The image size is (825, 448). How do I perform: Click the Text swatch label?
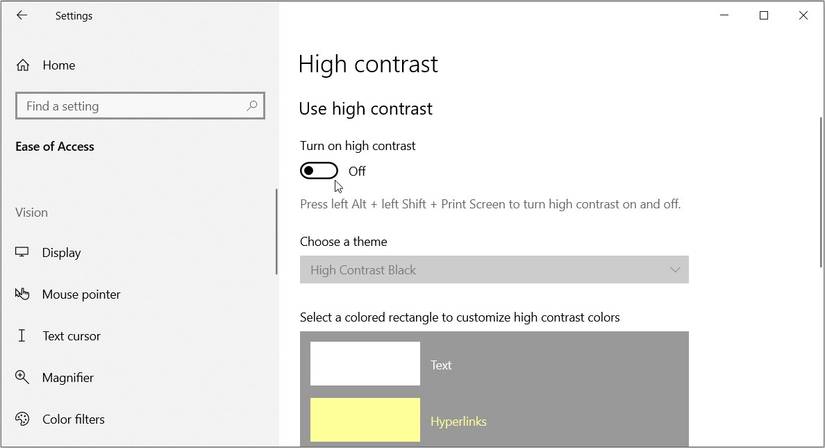tap(441, 365)
